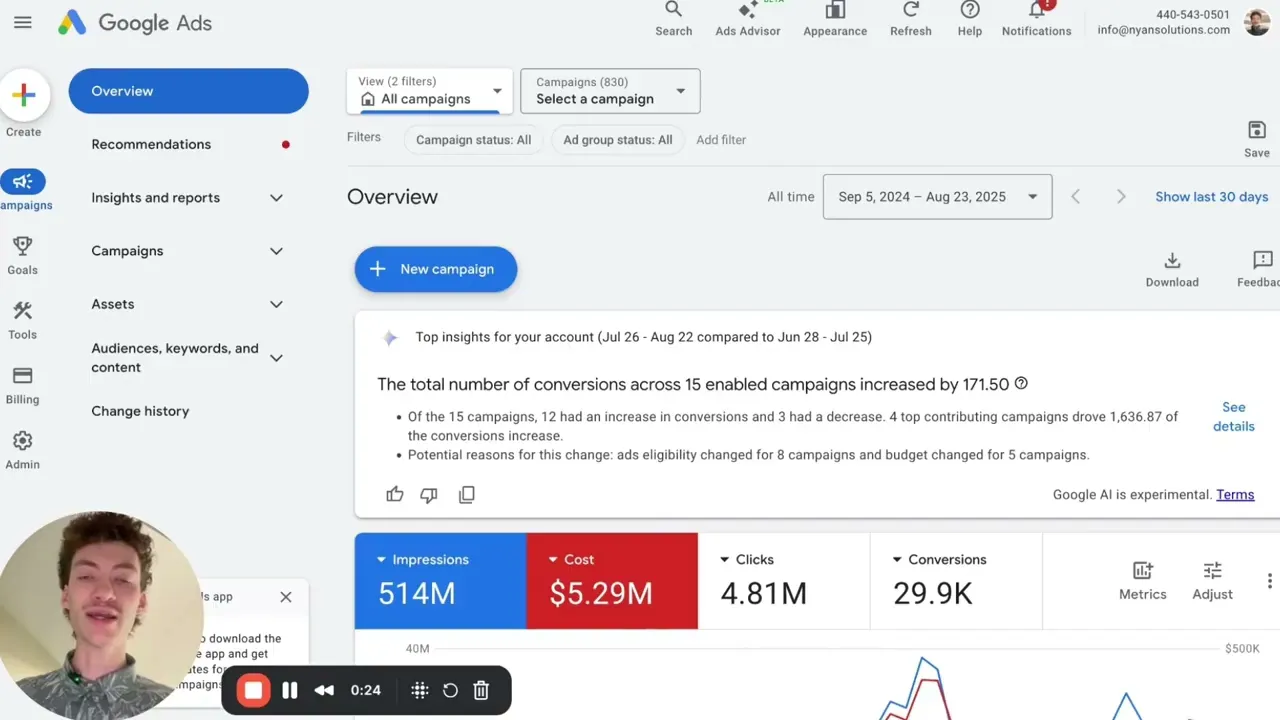Stop the screen recording
The image size is (1280, 720).
point(254,690)
